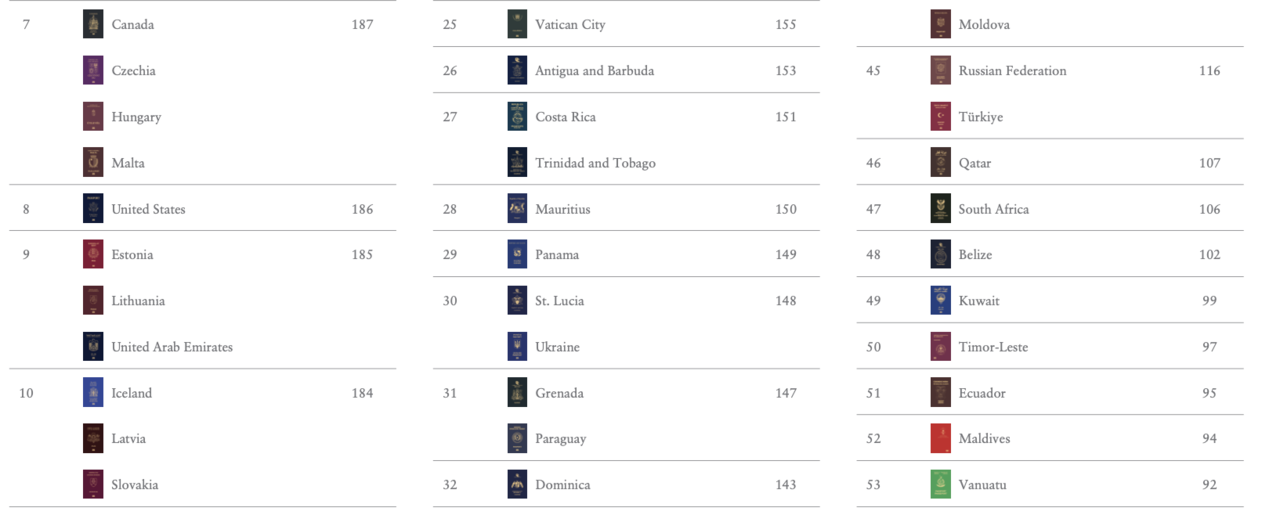Select the Türkiye passport icon
The width and height of the screenshot is (1280, 515).
[940, 116]
